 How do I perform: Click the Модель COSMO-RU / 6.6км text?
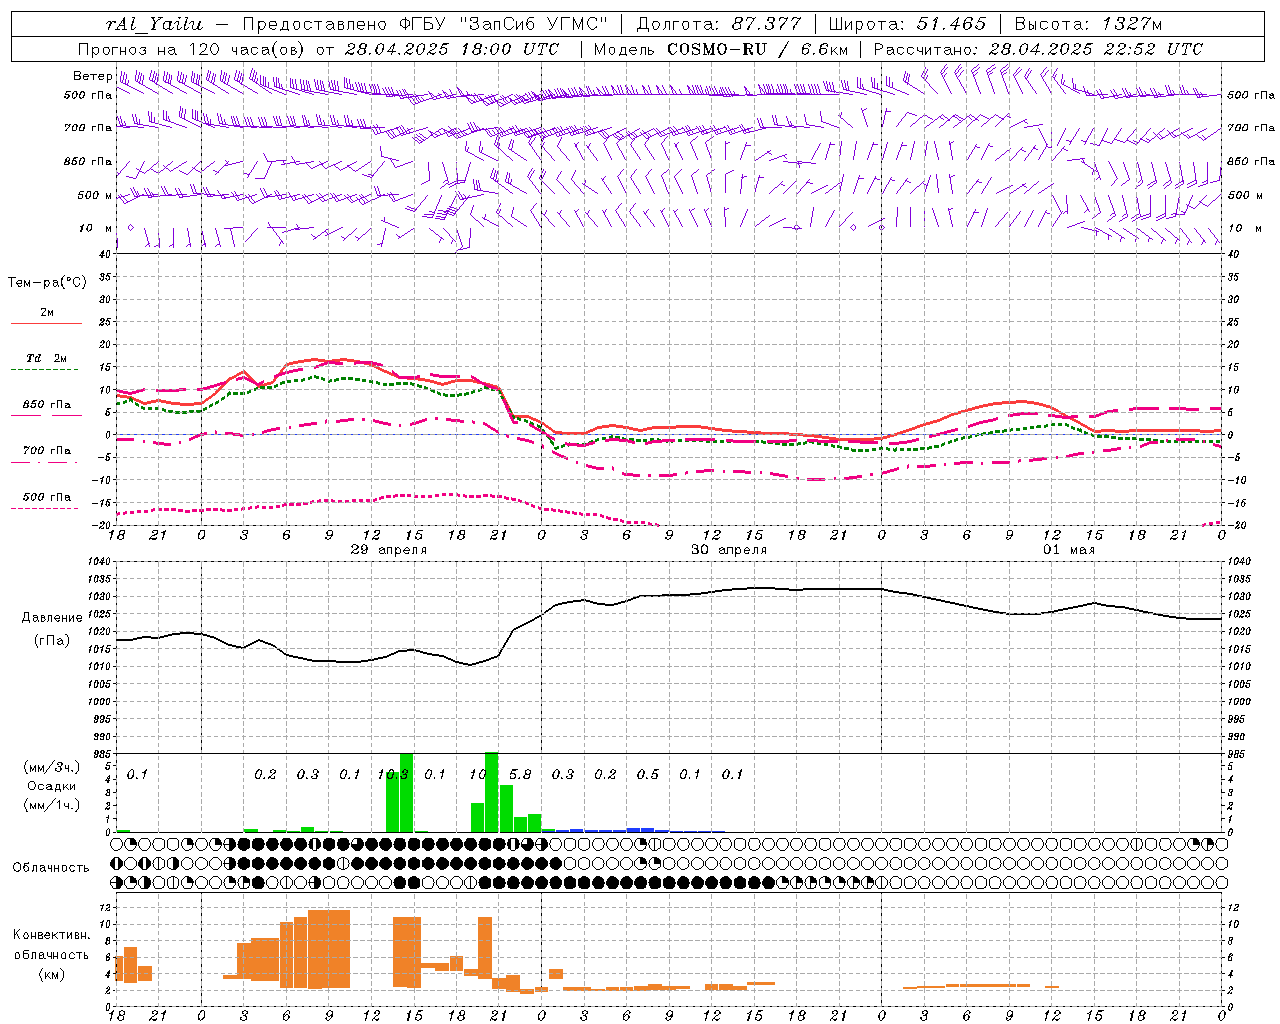(721, 49)
